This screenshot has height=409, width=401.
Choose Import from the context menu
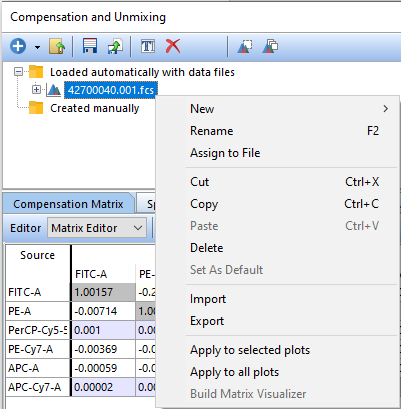pyautogui.click(x=277, y=299)
